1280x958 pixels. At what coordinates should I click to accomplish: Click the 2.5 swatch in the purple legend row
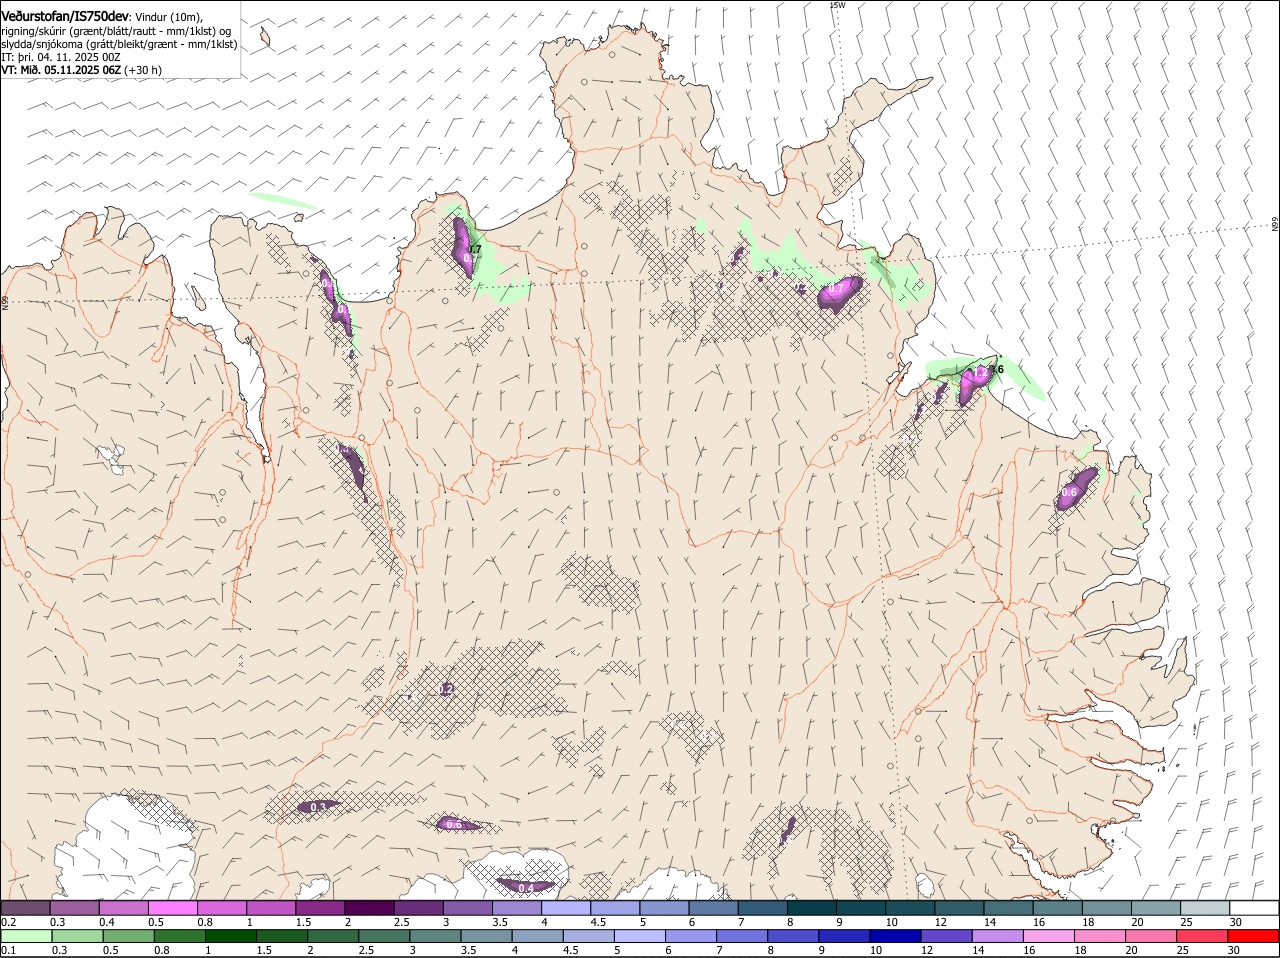click(x=418, y=907)
